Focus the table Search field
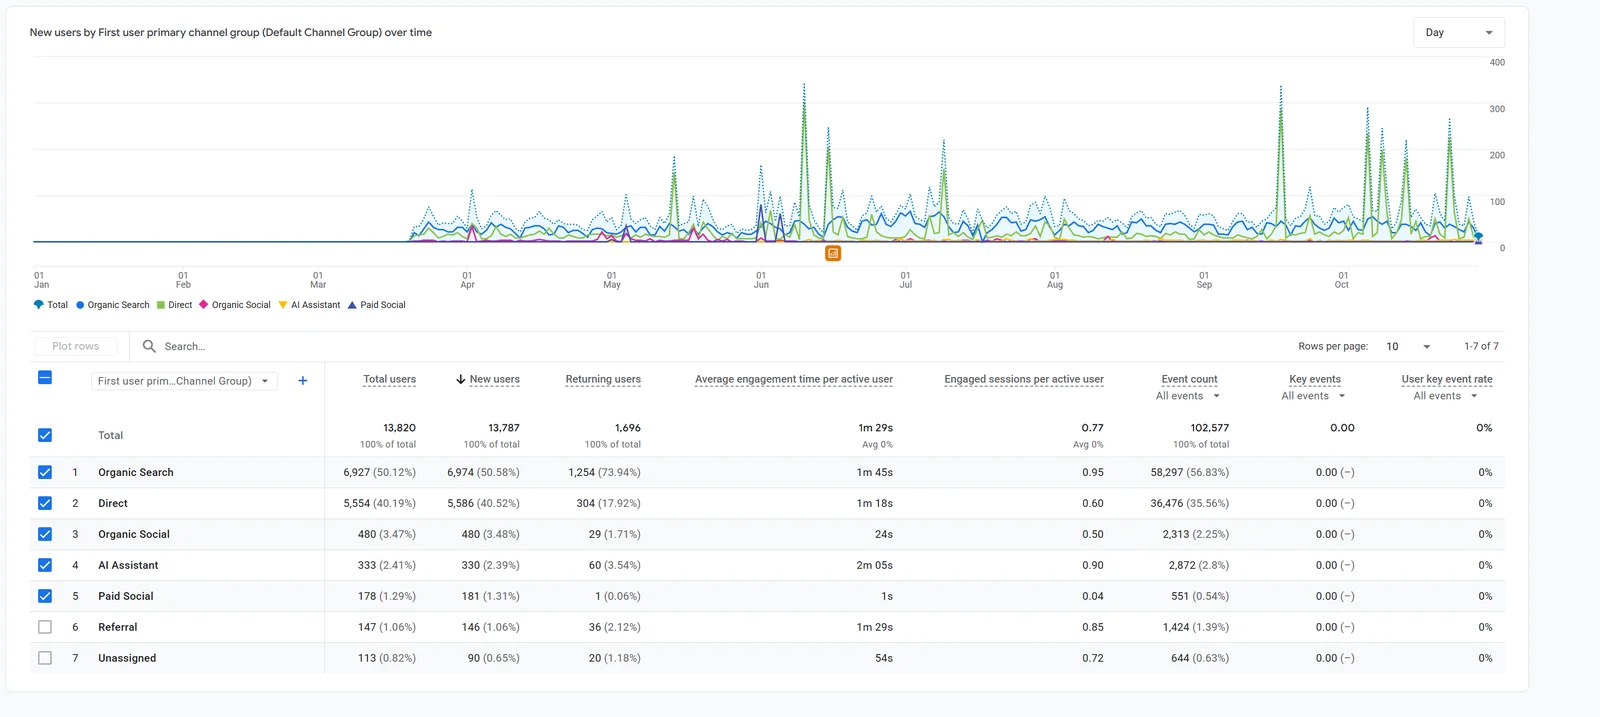The image size is (1600, 717). (185, 347)
